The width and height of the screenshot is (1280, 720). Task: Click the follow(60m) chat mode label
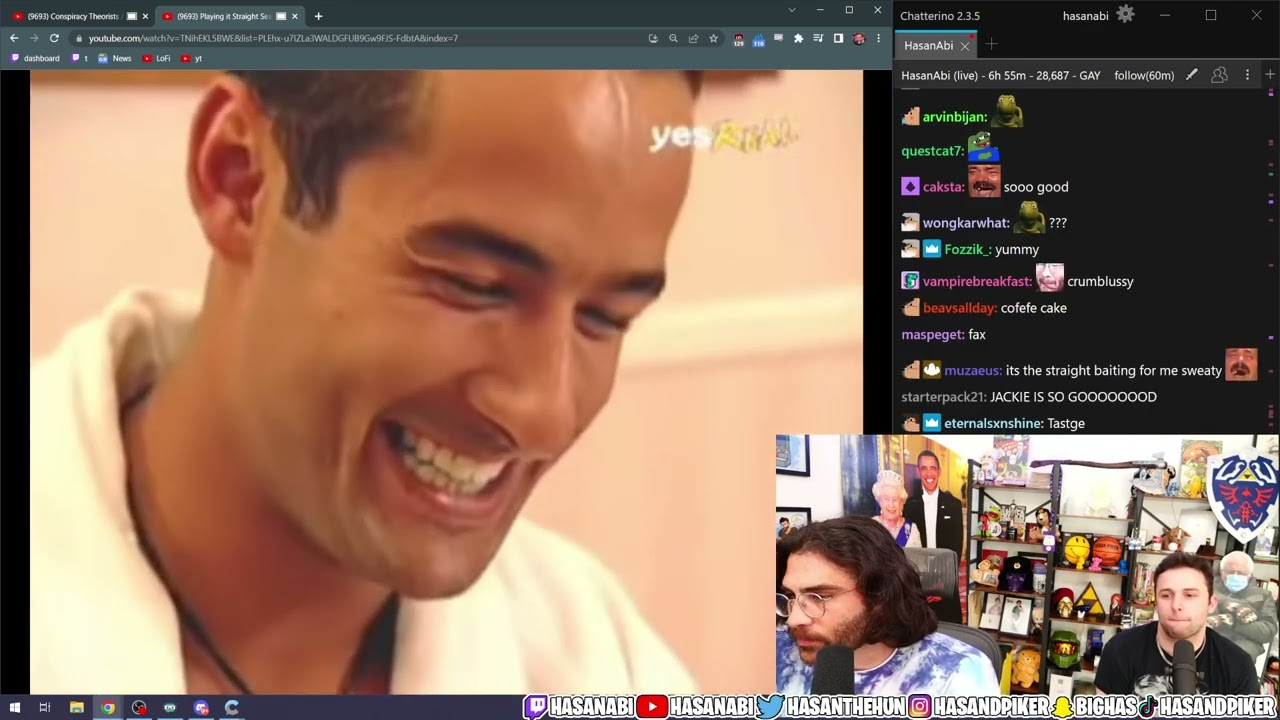tap(1144, 75)
